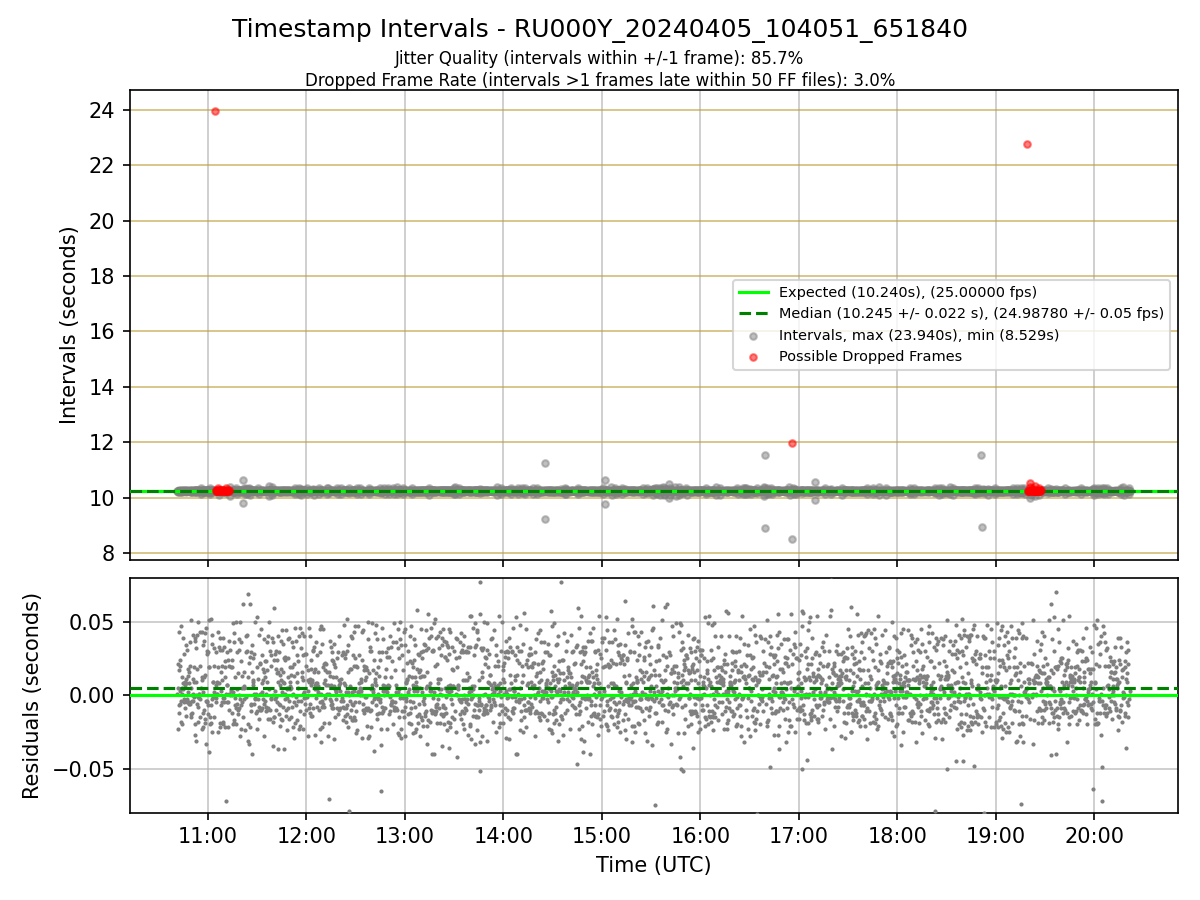Viewport: 1200px width, 900px height.
Task: Click the 'Residuals (seconds)' y-axis label
Action: [x=31, y=696]
